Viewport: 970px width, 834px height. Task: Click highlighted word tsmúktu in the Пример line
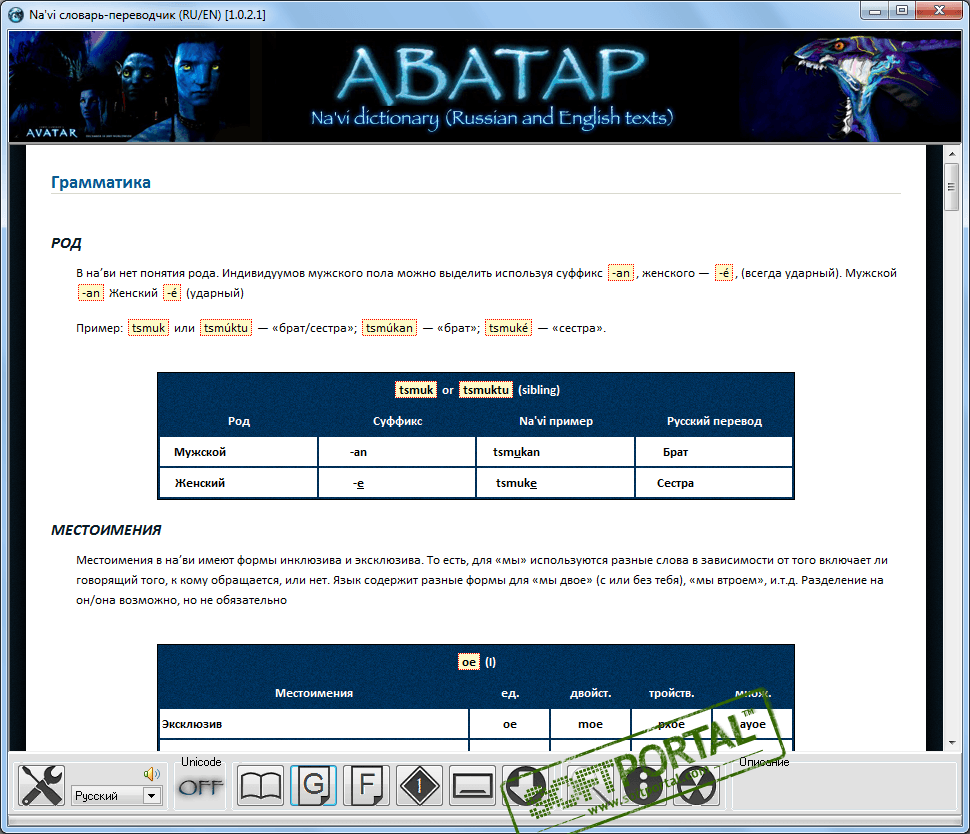coord(226,328)
